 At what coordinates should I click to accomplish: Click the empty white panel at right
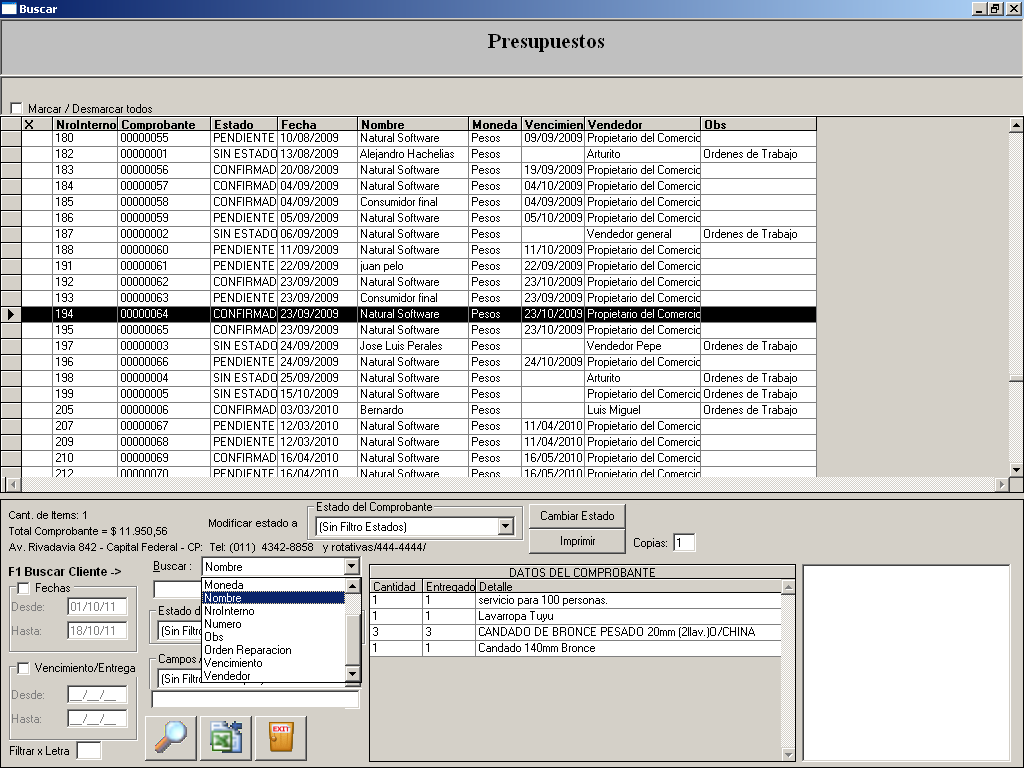tap(906, 662)
